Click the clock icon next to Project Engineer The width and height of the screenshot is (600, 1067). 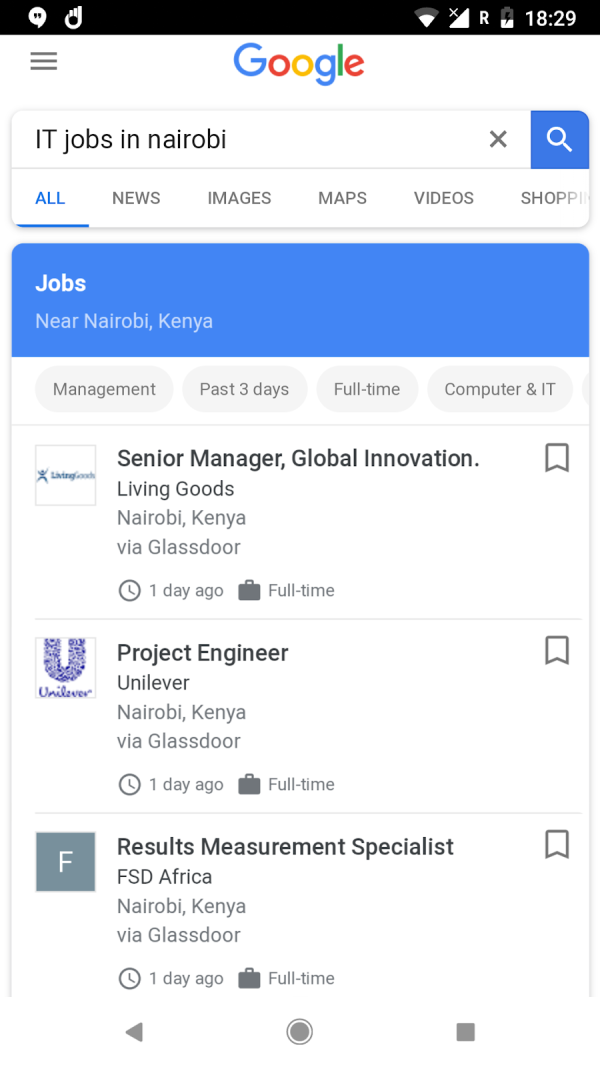click(x=129, y=784)
